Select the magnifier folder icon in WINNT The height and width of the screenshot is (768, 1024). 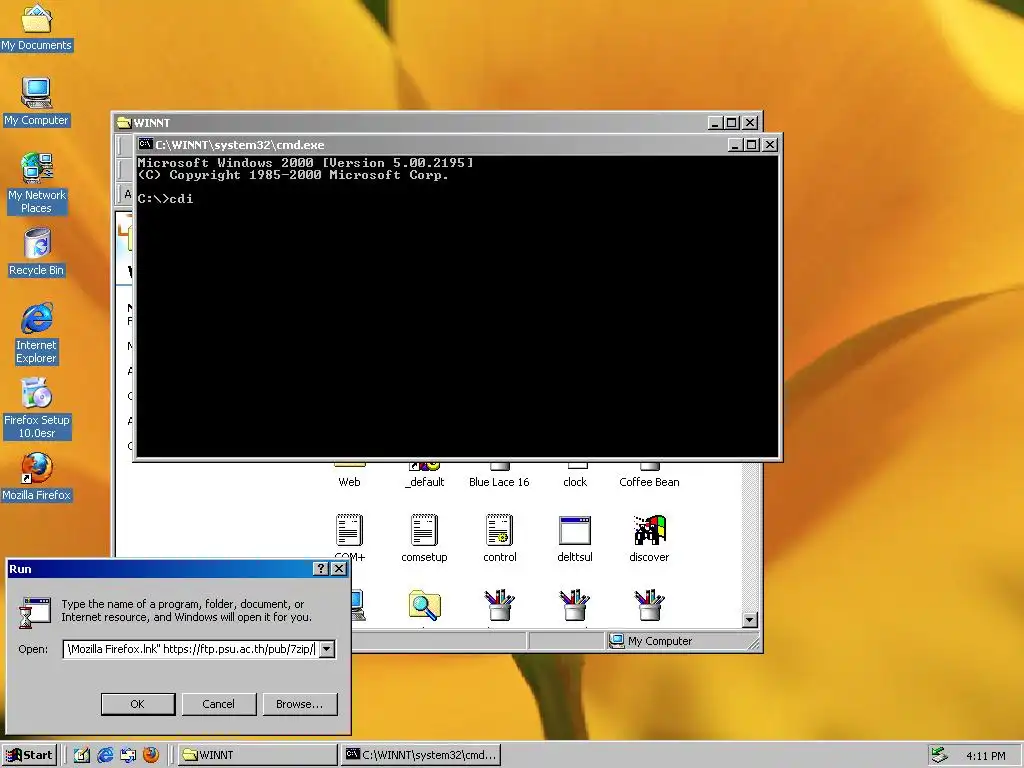click(x=424, y=605)
